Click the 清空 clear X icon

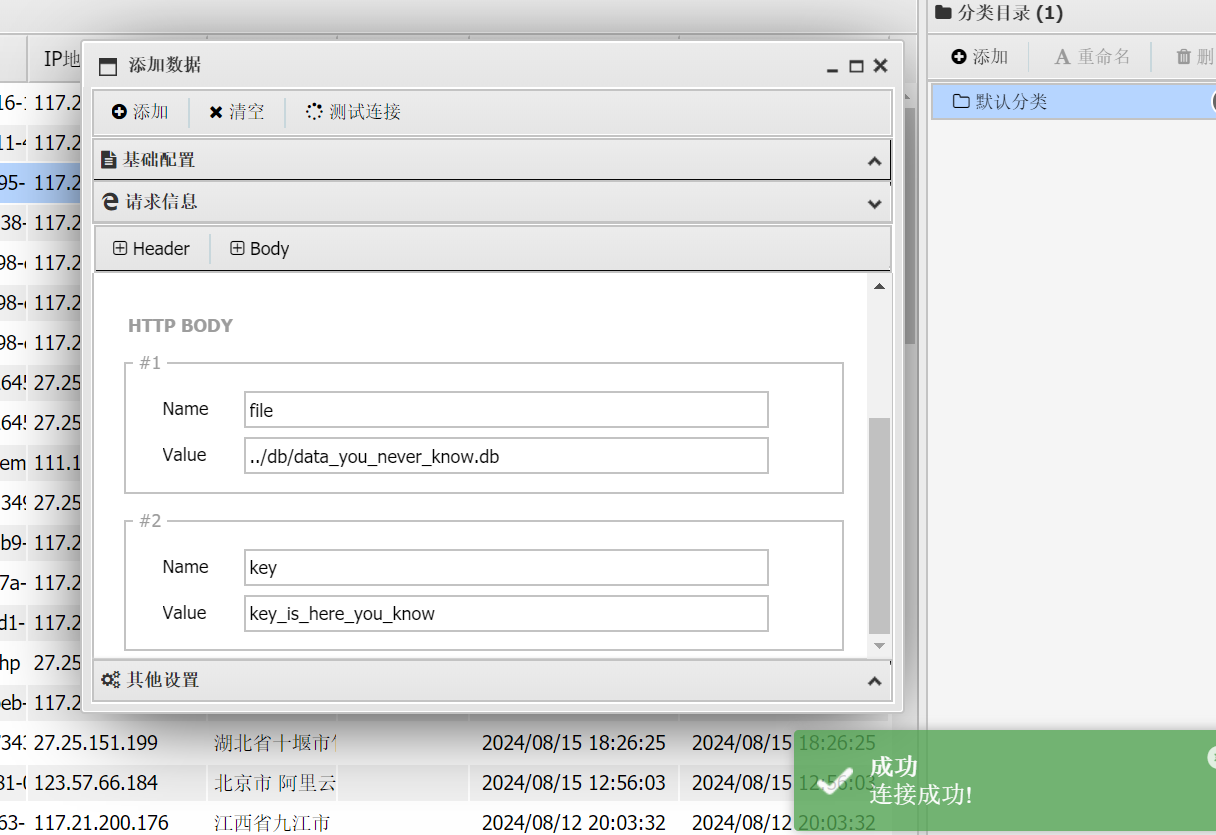pyautogui.click(x=216, y=112)
